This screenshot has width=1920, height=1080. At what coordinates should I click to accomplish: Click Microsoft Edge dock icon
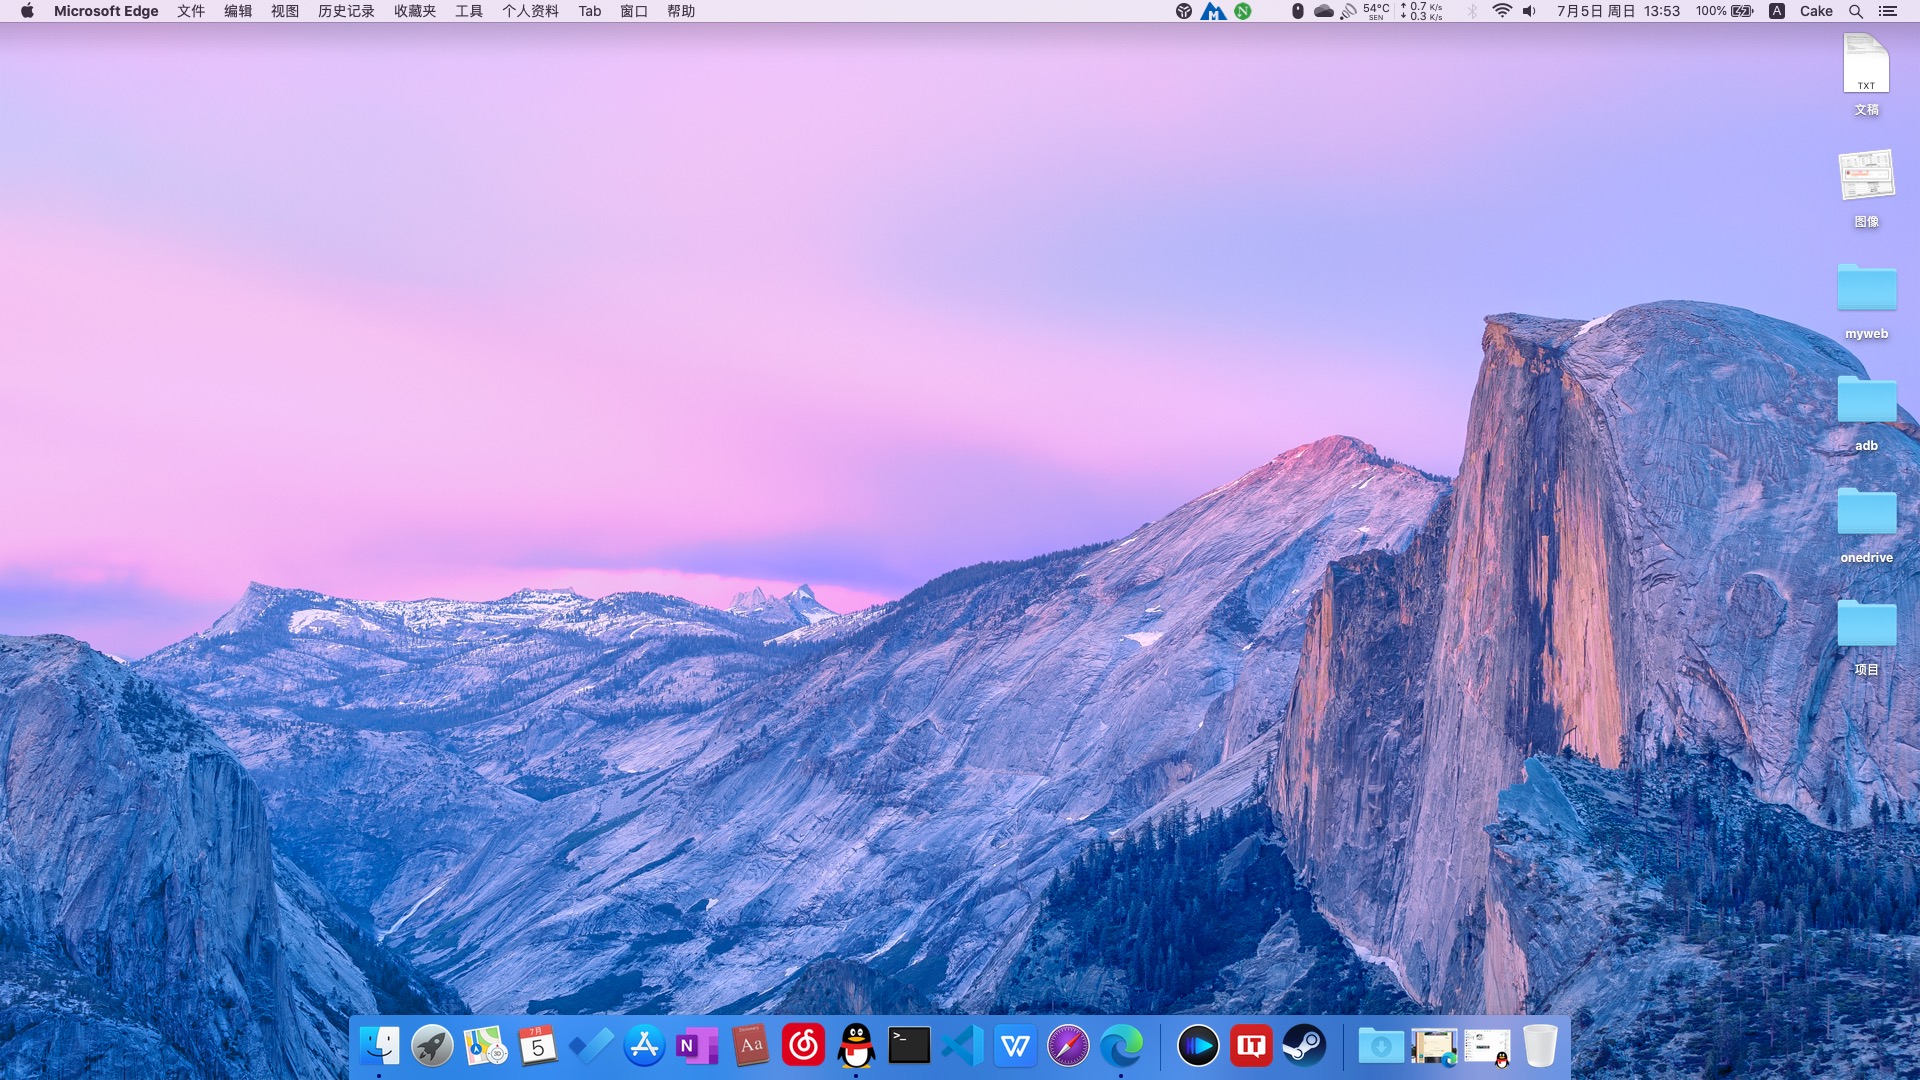[x=1121, y=1046]
